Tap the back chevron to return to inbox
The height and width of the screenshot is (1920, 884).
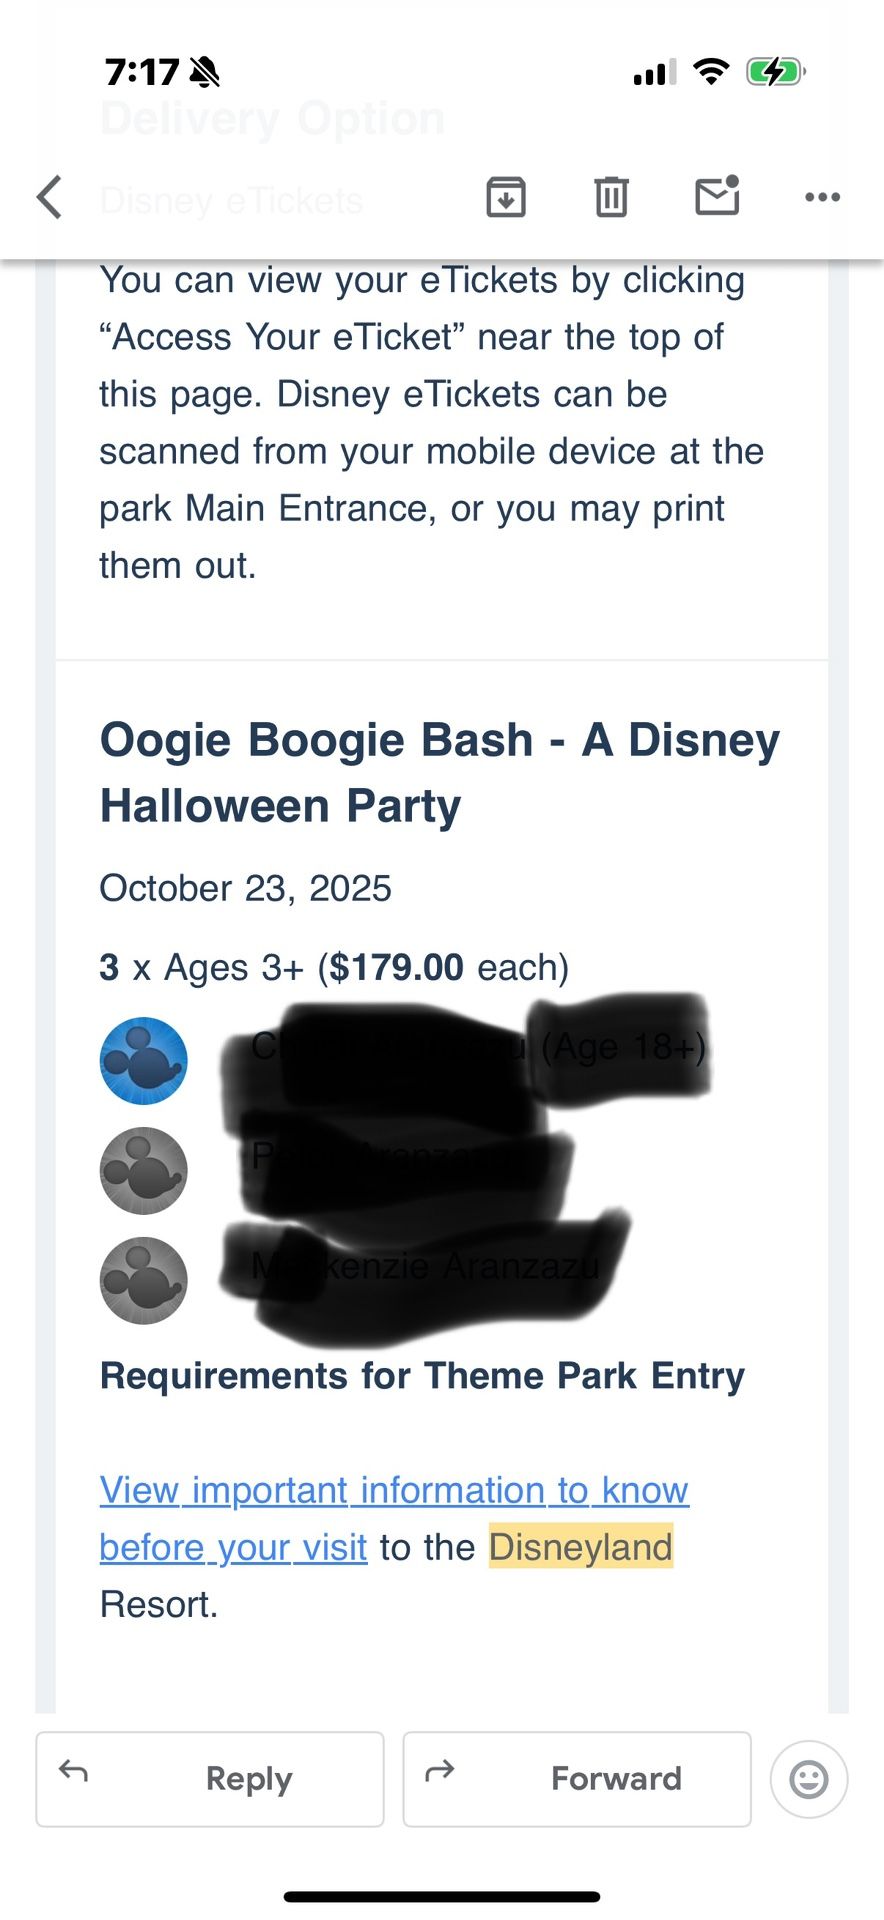(x=50, y=197)
